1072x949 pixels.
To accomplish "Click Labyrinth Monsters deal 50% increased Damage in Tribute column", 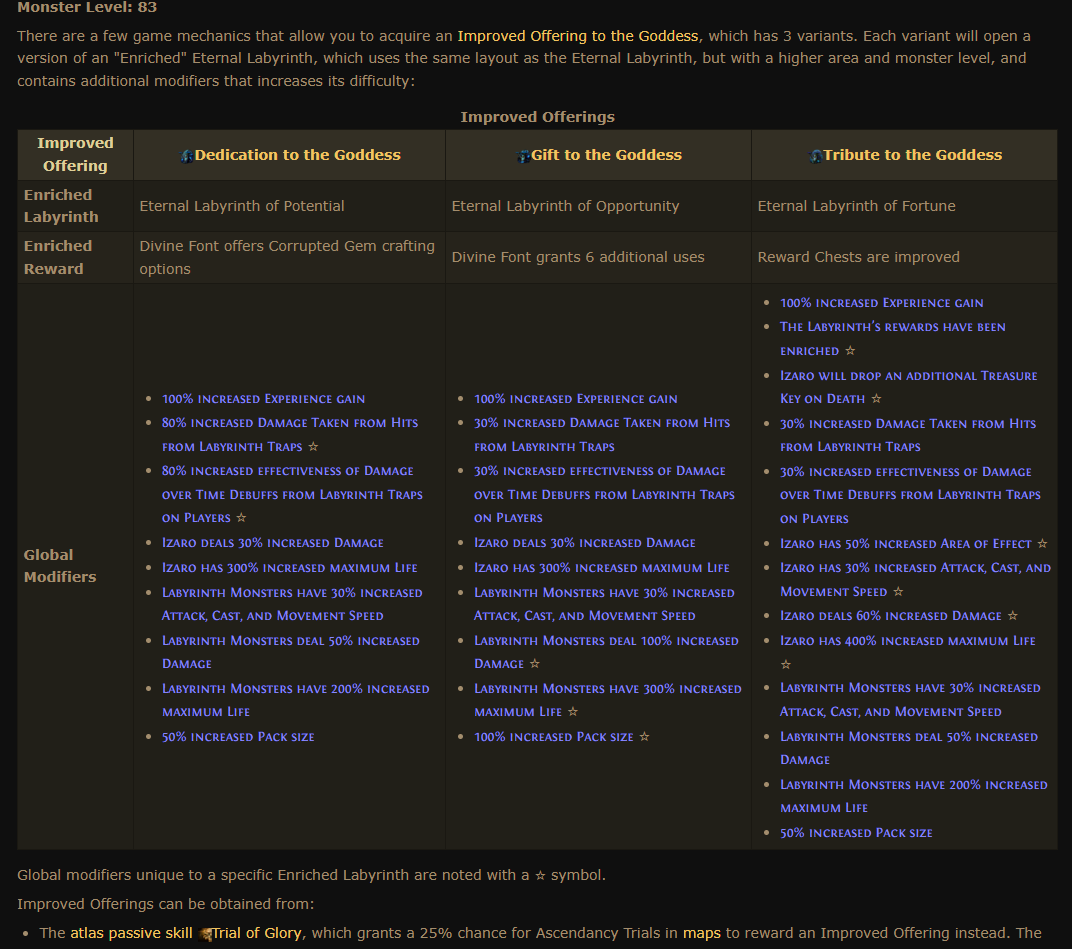I will tap(909, 748).
